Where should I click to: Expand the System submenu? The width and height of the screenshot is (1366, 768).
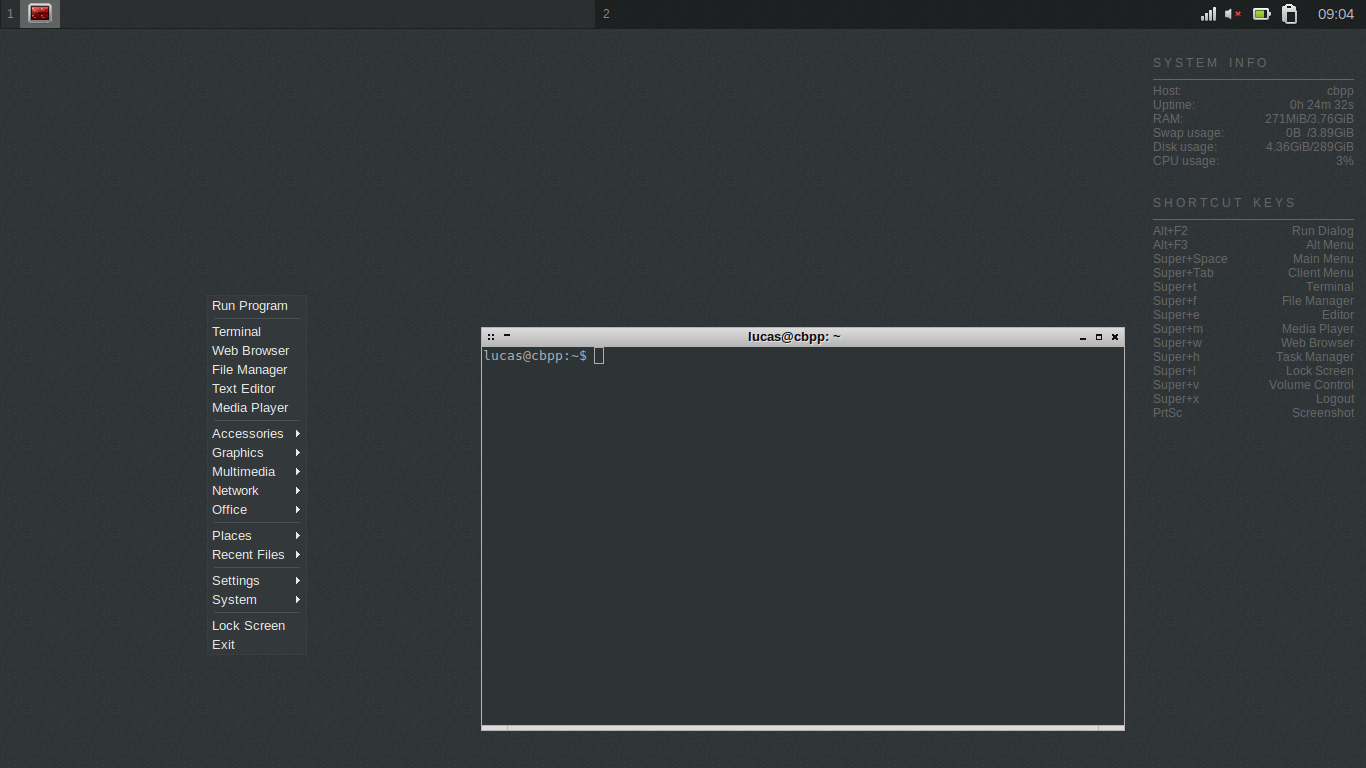(234, 600)
